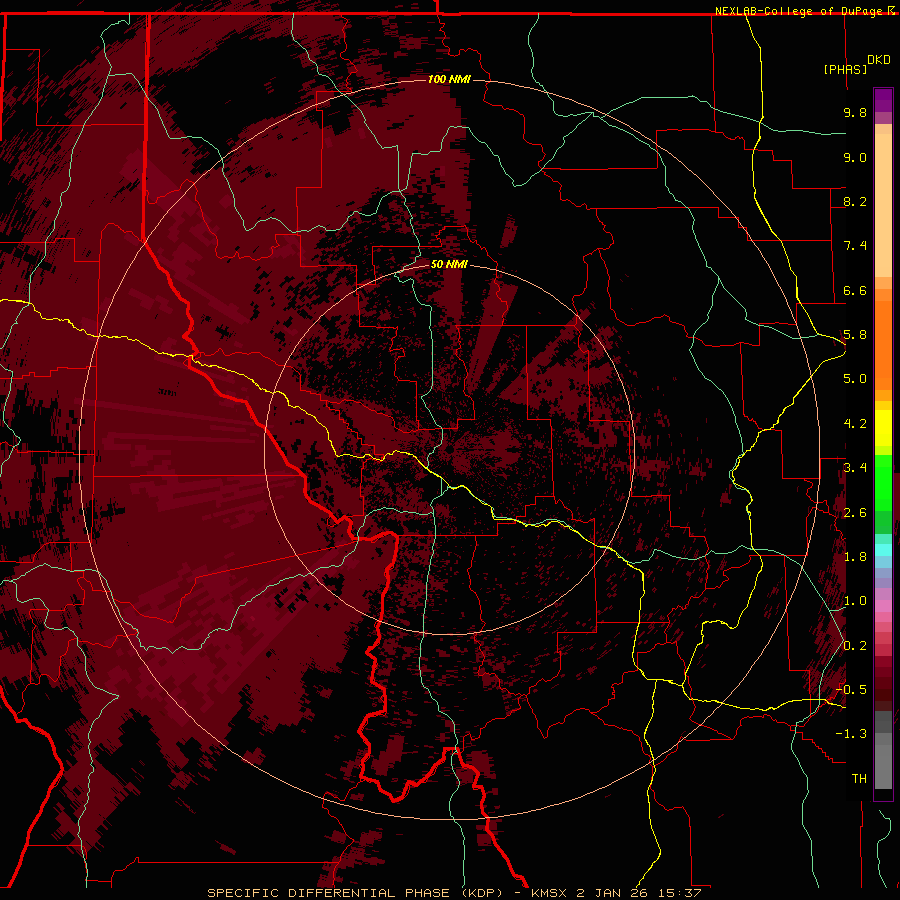Screen dimensions: 900x900
Task: Click the 5.0 scale value
Action: (855, 379)
